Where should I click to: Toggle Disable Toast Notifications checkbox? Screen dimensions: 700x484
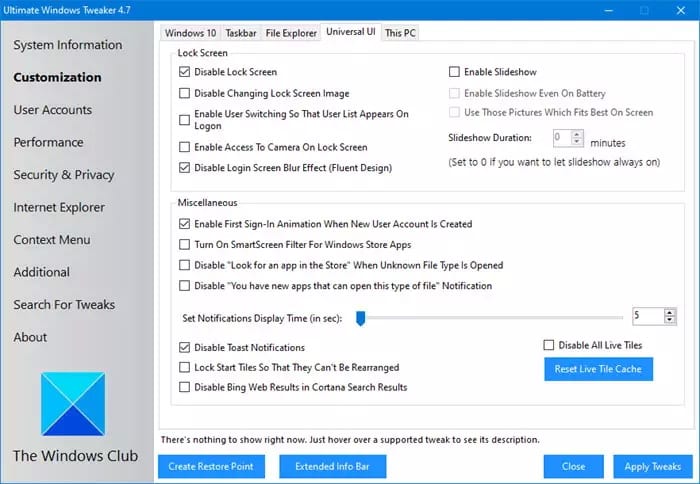(x=184, y=347)
